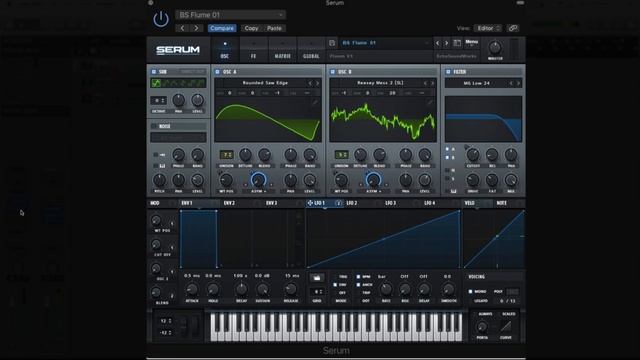640x360 pixels.
Task: Open the OSC B wavetable name selector
Action: pos(380,83)
